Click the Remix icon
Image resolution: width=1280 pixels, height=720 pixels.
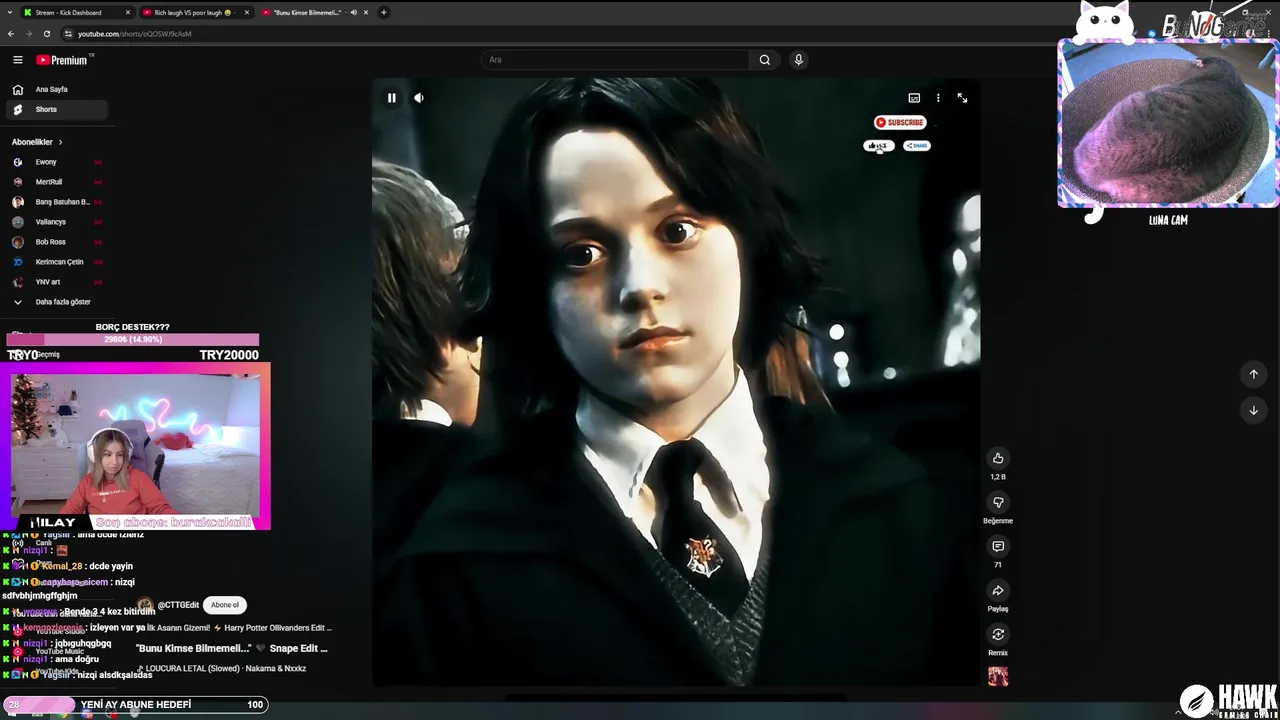tap(998, 634)
